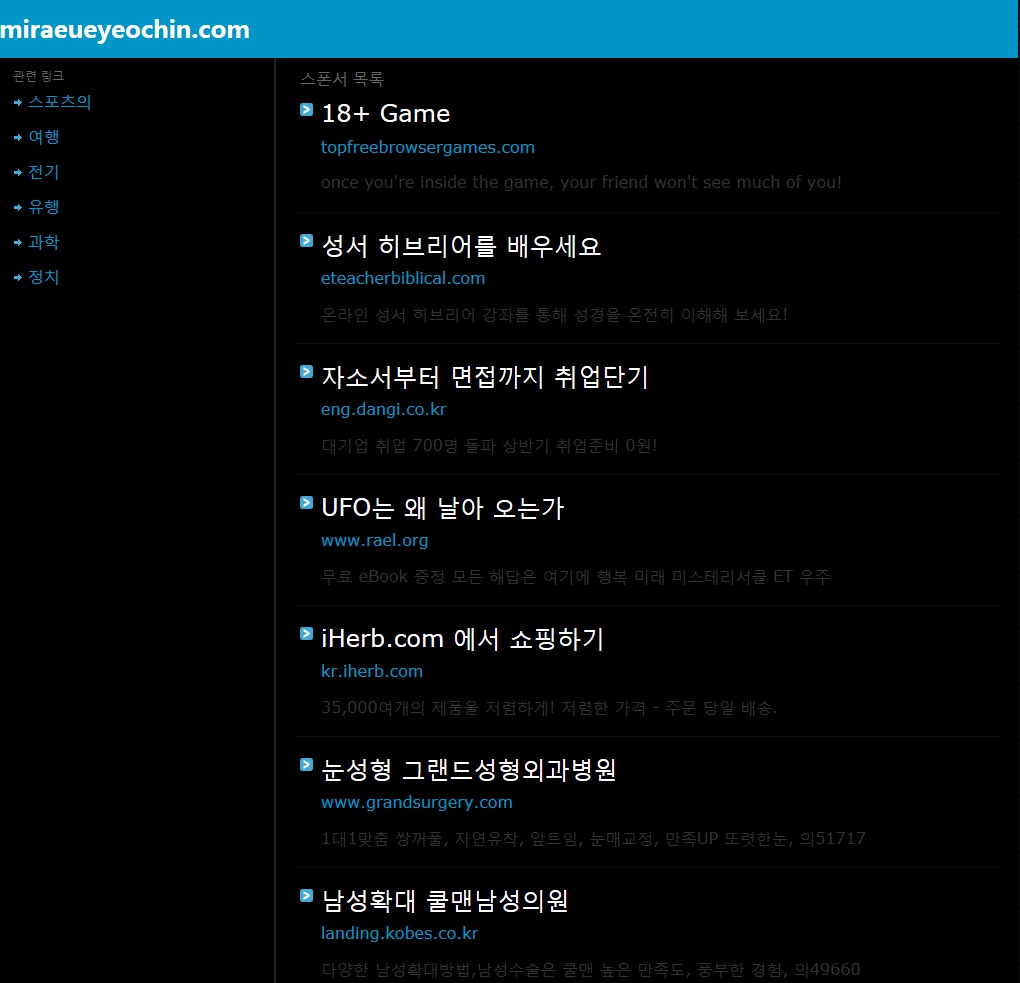This screenshot has width=1020, height=983.
Task: Click the arrow bullet beside 스포츠의
Action: (x=18, y=102)
